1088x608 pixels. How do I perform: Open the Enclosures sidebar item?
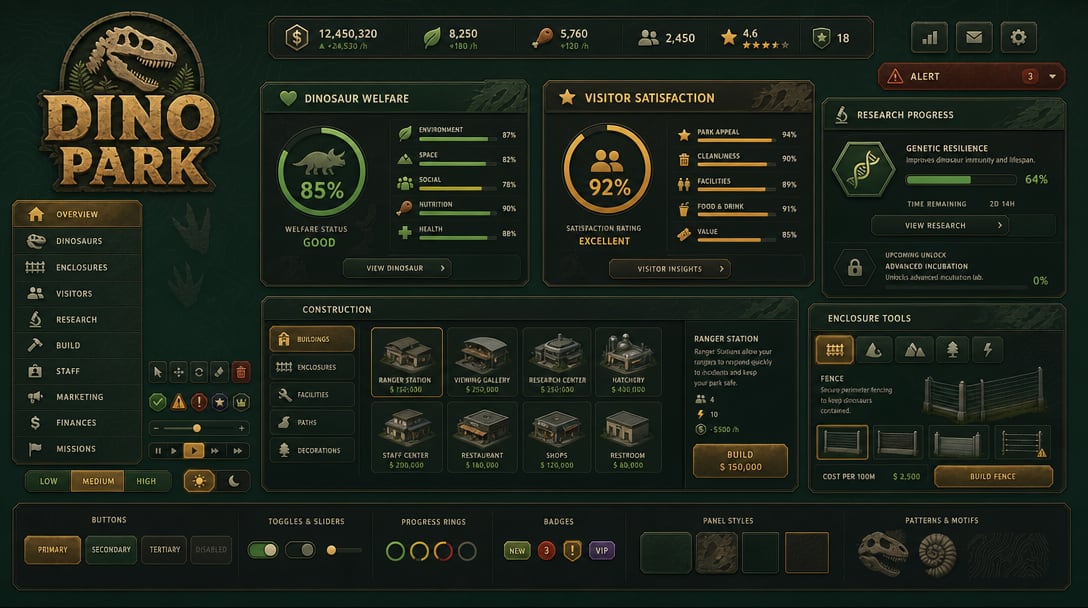pyautogui.click(x=77, y=267)
